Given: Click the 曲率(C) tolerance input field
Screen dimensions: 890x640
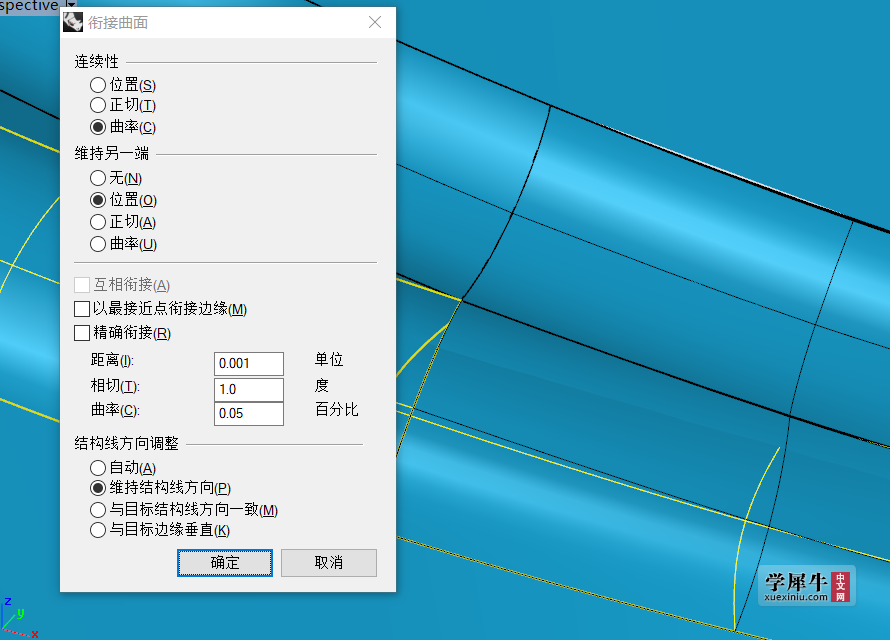Looking at the screenshot, I should point(249,414).
